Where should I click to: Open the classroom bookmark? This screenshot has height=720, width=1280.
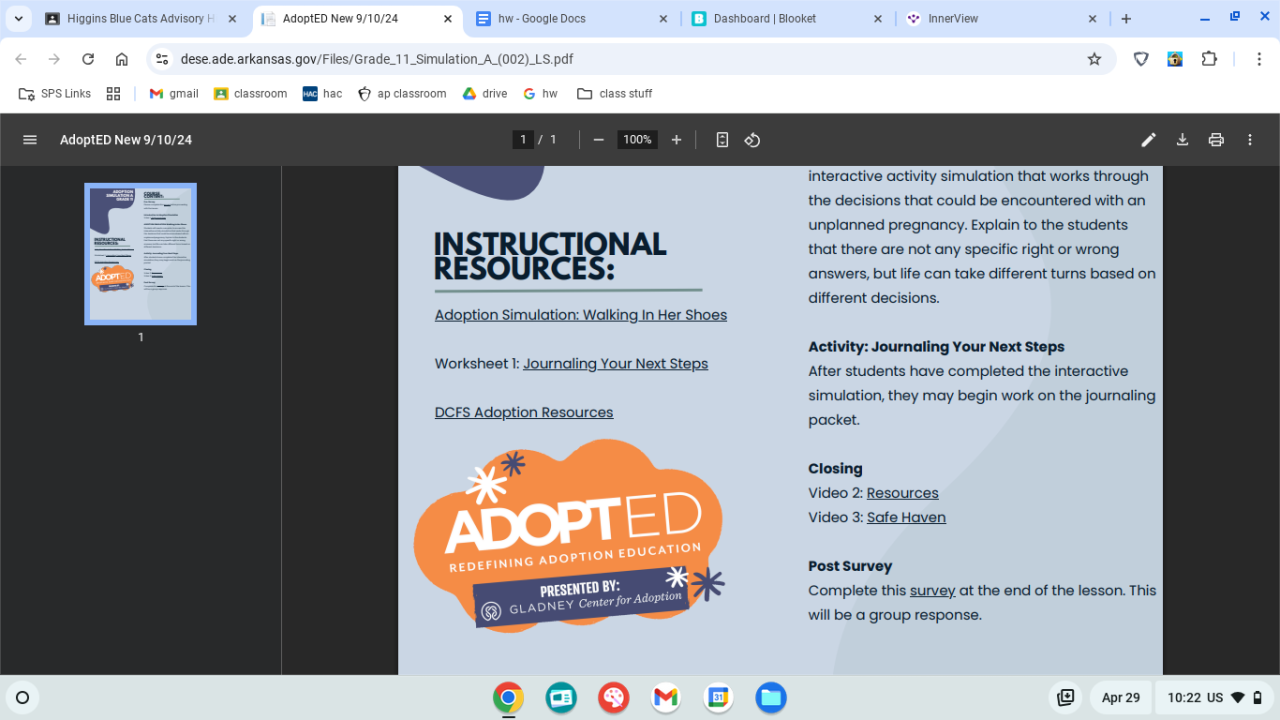click(x=250, y=94)
